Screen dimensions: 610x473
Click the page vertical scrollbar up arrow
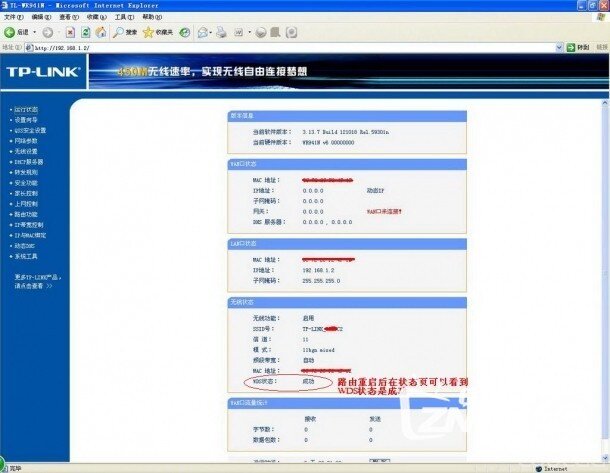coord(605,103)
